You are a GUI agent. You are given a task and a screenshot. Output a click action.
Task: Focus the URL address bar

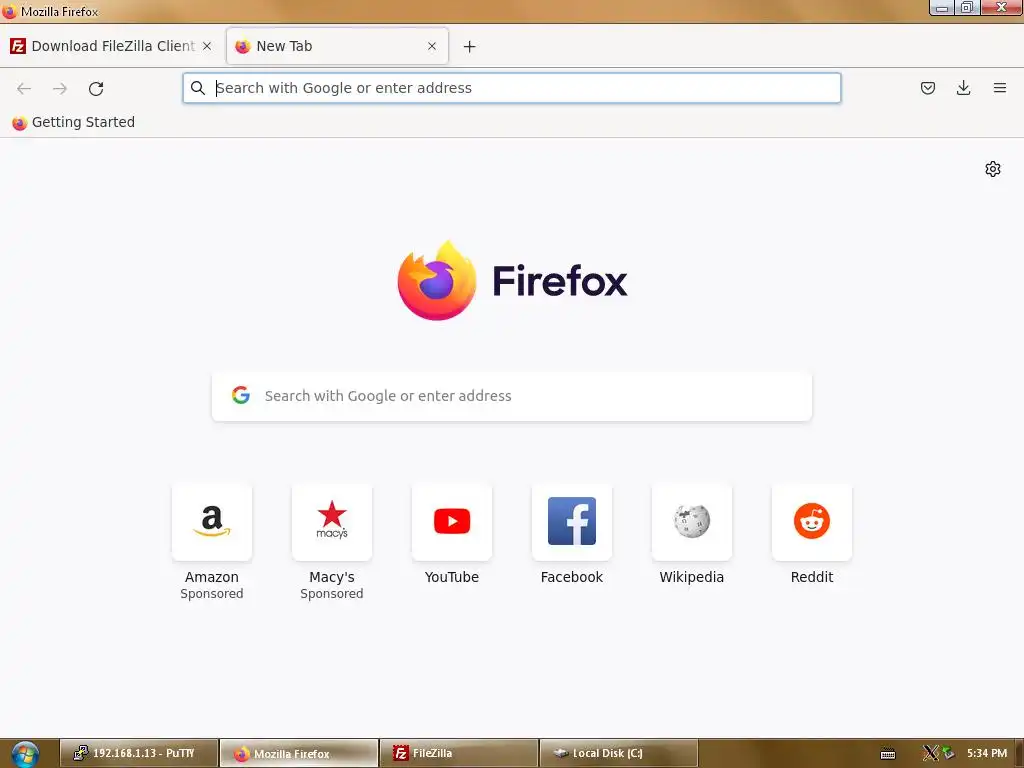[511, 88]
